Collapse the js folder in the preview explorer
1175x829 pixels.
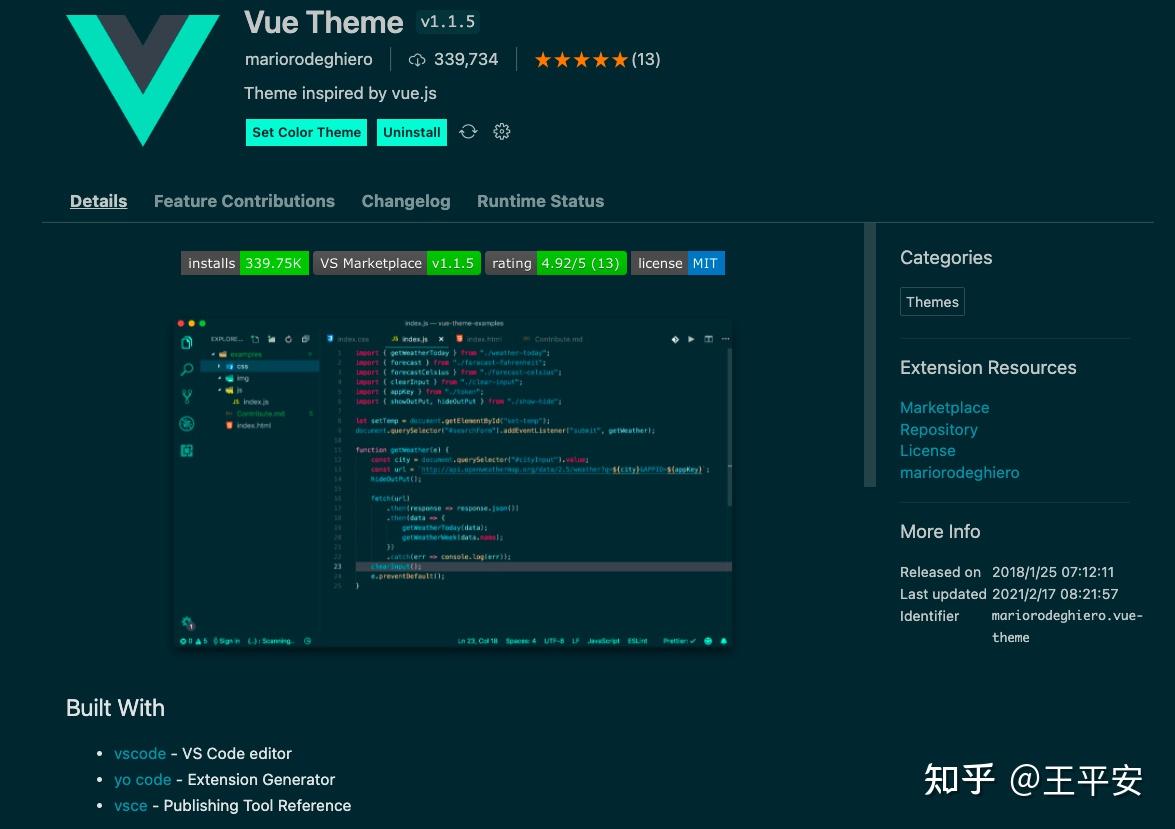[x=219, y=391]
